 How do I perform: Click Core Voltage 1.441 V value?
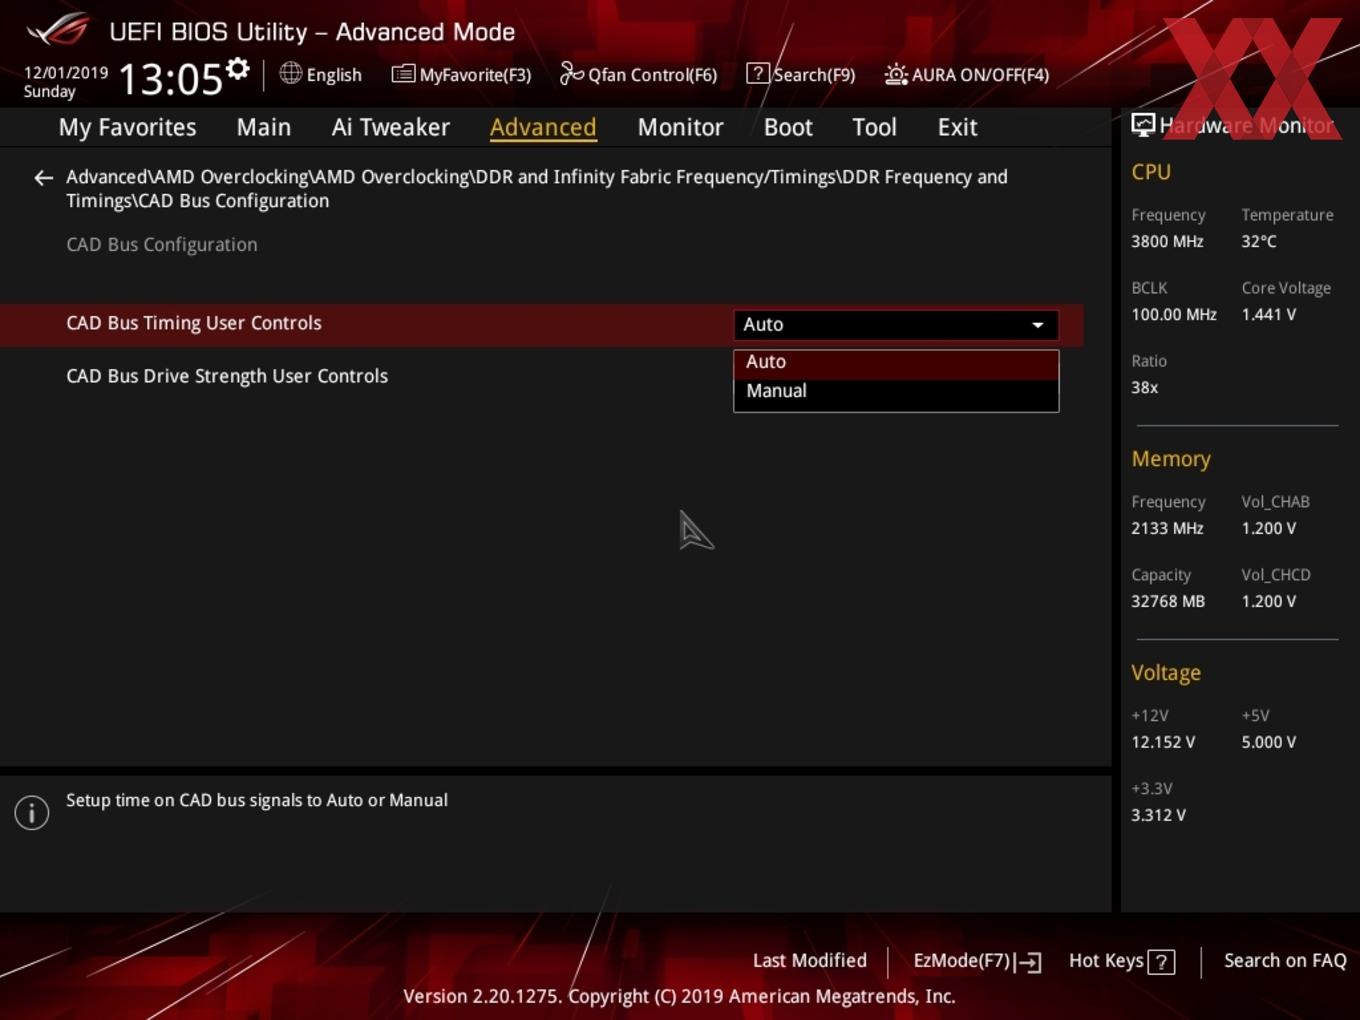[x=1268, y=314]
